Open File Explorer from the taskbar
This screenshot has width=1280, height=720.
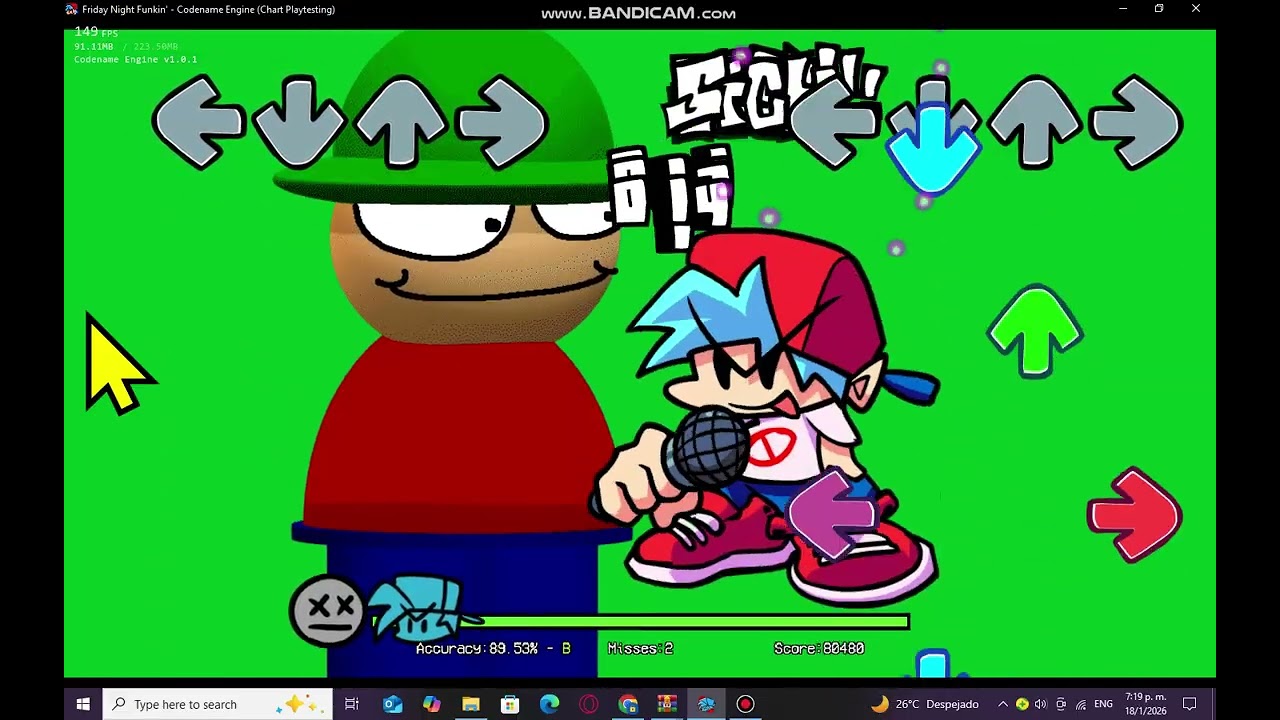[x=471, y=704]
